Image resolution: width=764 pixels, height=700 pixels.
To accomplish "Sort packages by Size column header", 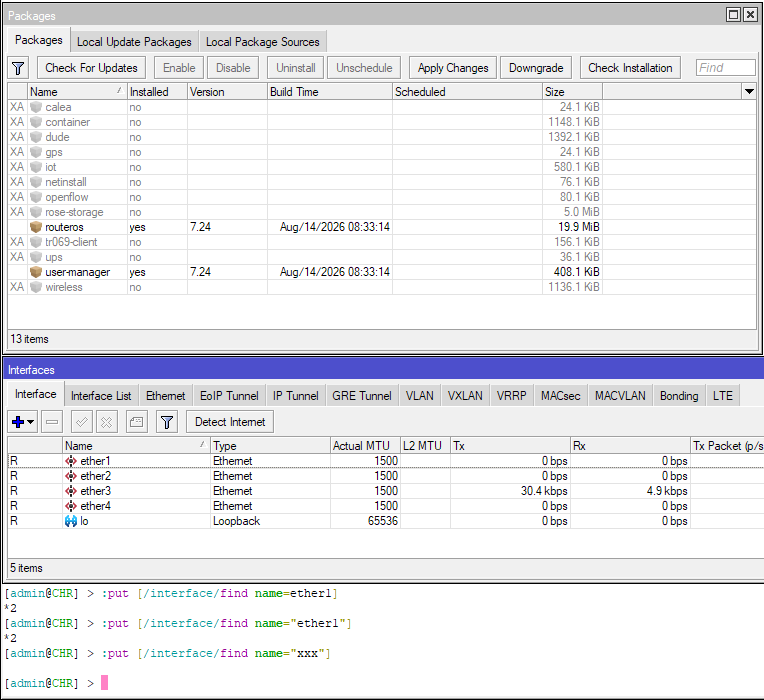I will click(x=572, y=92).
